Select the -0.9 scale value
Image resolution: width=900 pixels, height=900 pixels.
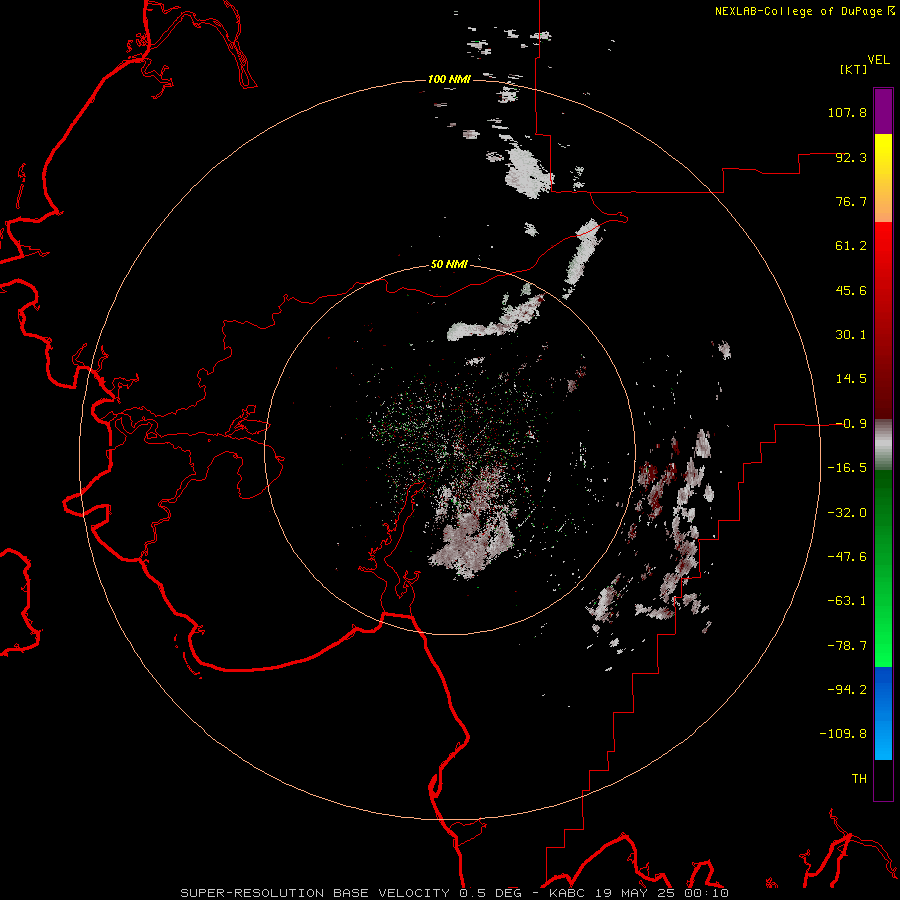click(851, 424)
